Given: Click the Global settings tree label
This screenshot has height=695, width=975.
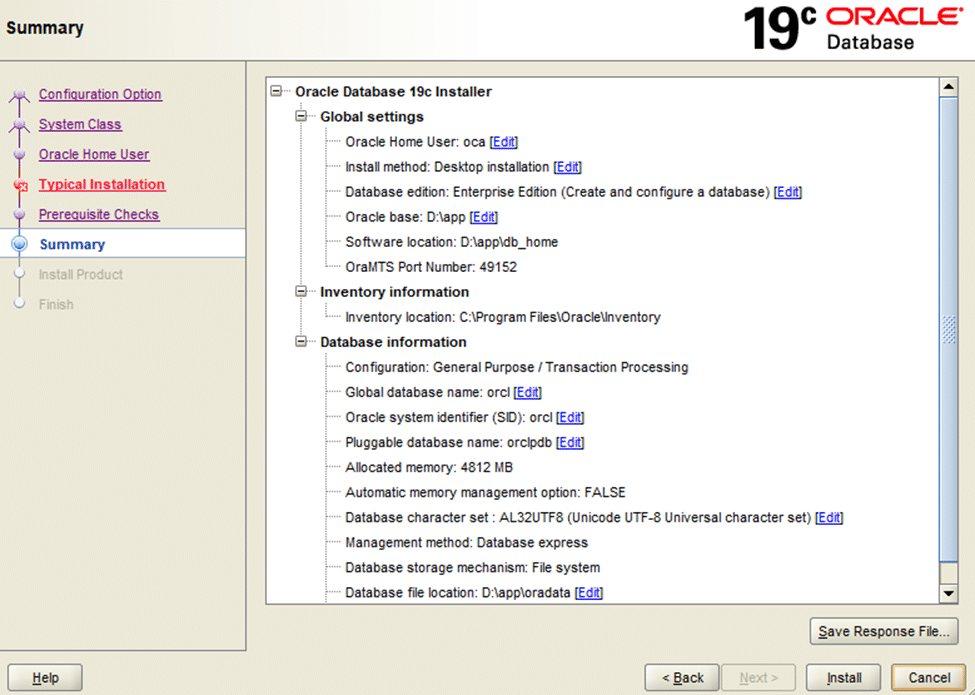Looking at the screenshot, I should pyautogui.click(x=372, y=116).
